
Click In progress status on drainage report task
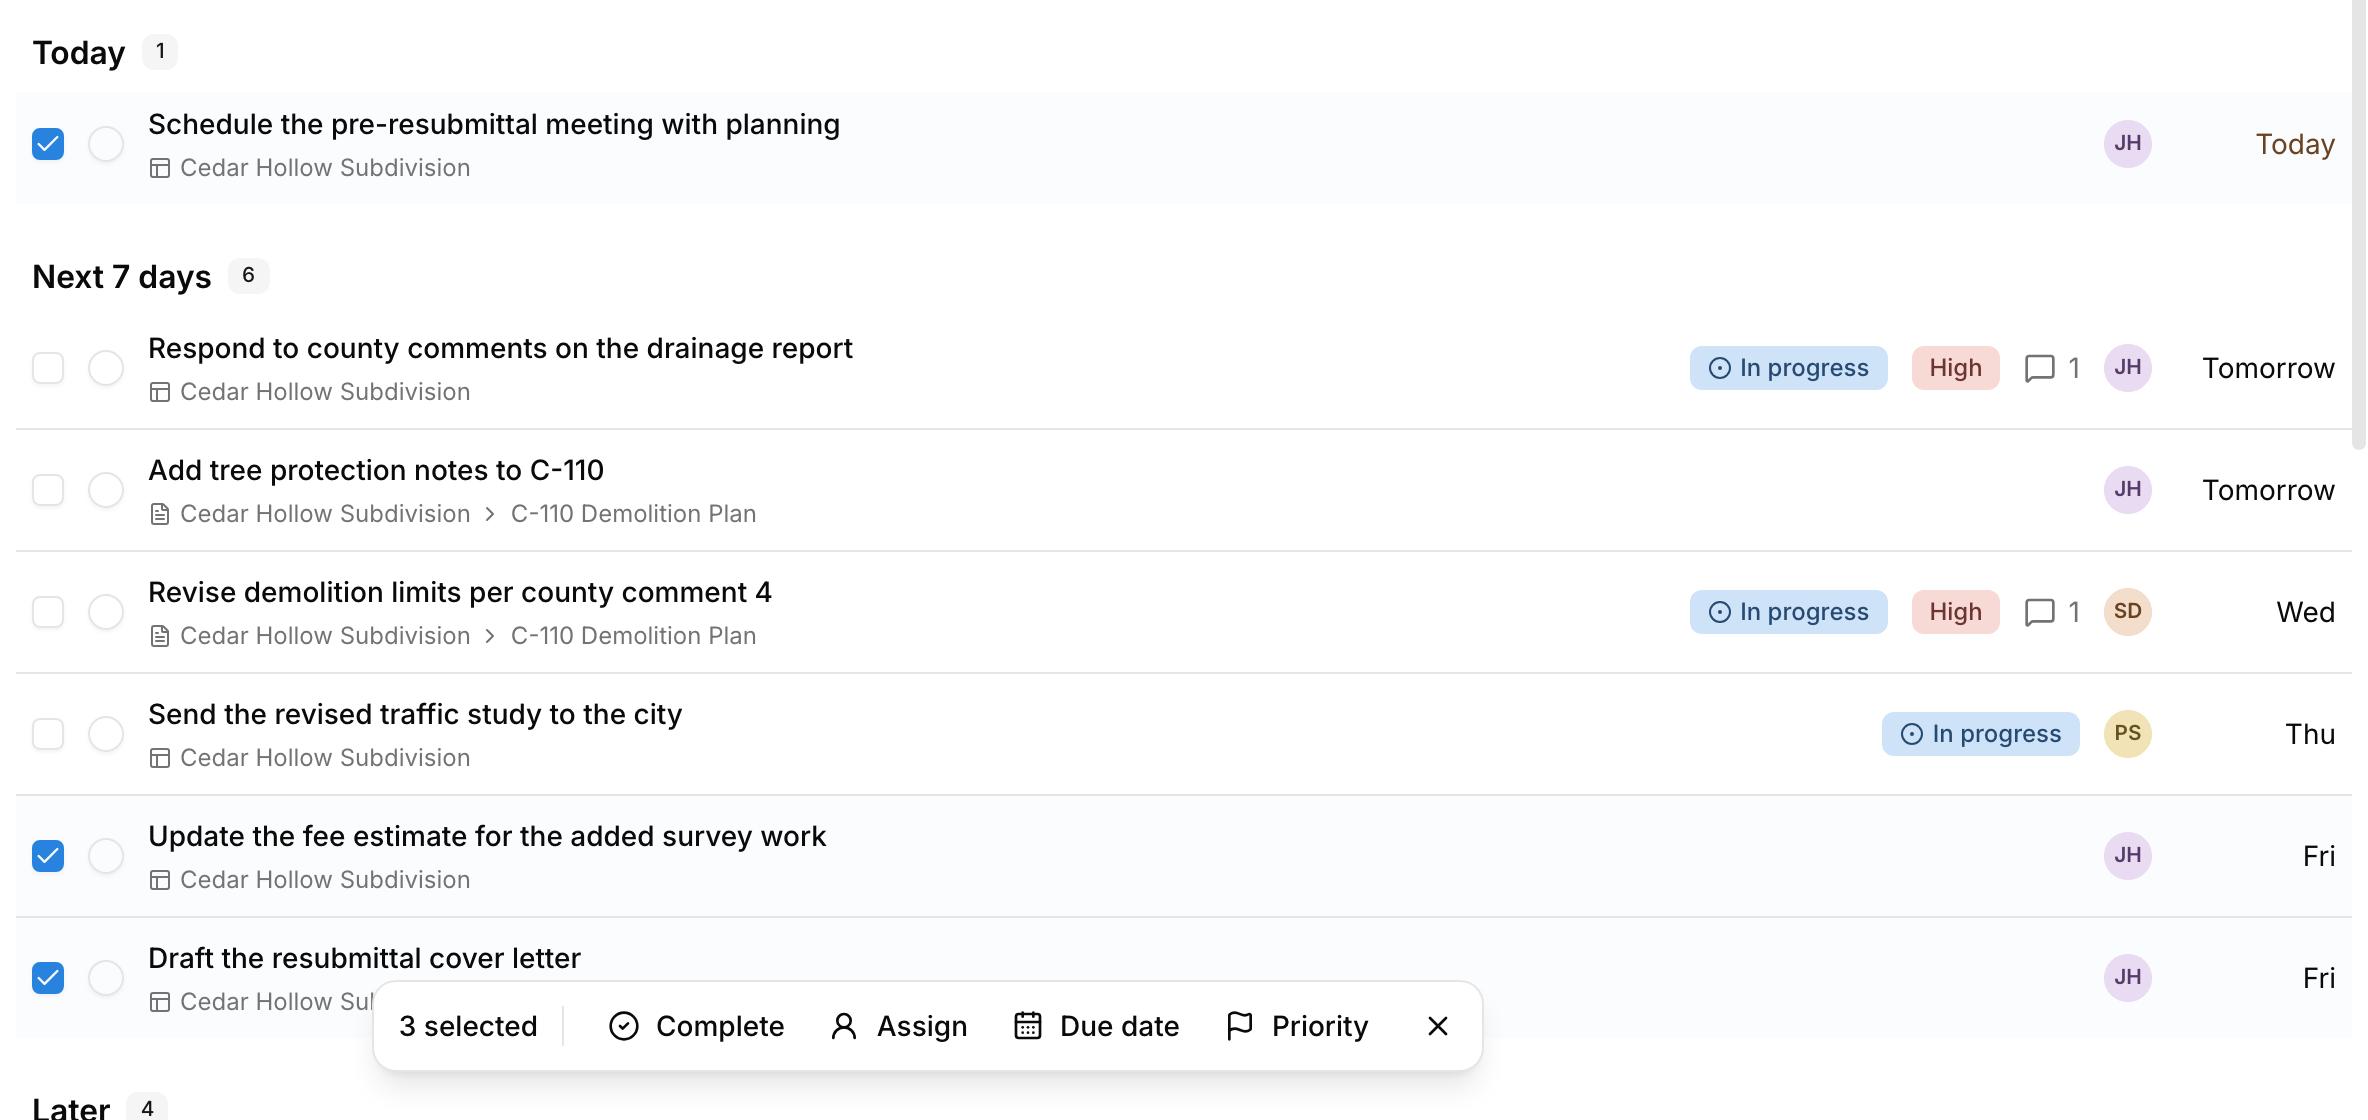pyautogui.click(x=1789, y=368)
